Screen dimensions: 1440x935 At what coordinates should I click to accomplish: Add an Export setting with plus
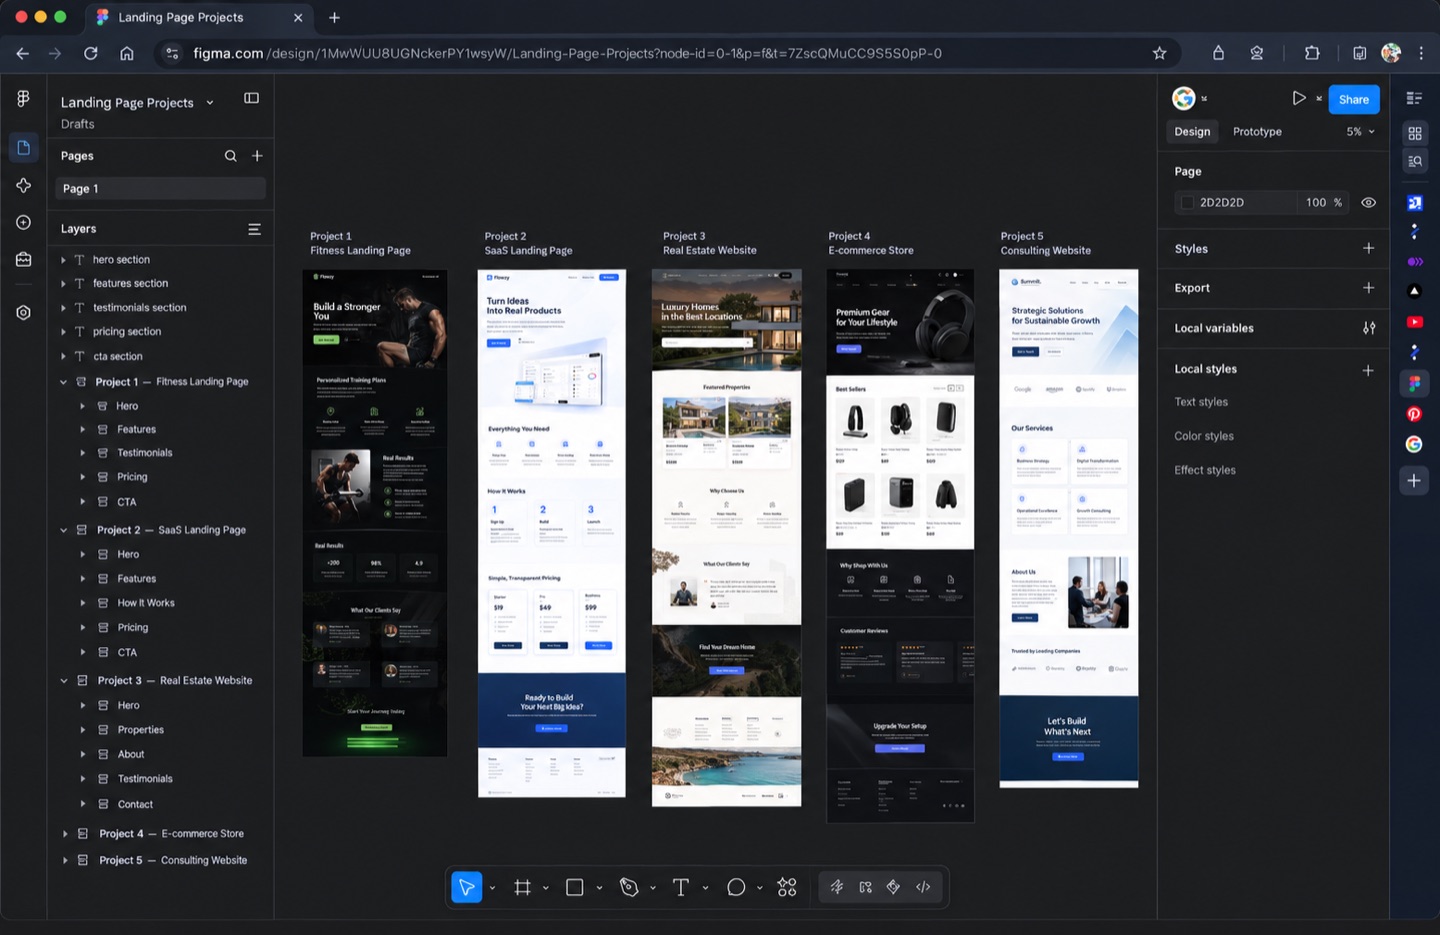pyautogui.click(x=1369, y=287)
